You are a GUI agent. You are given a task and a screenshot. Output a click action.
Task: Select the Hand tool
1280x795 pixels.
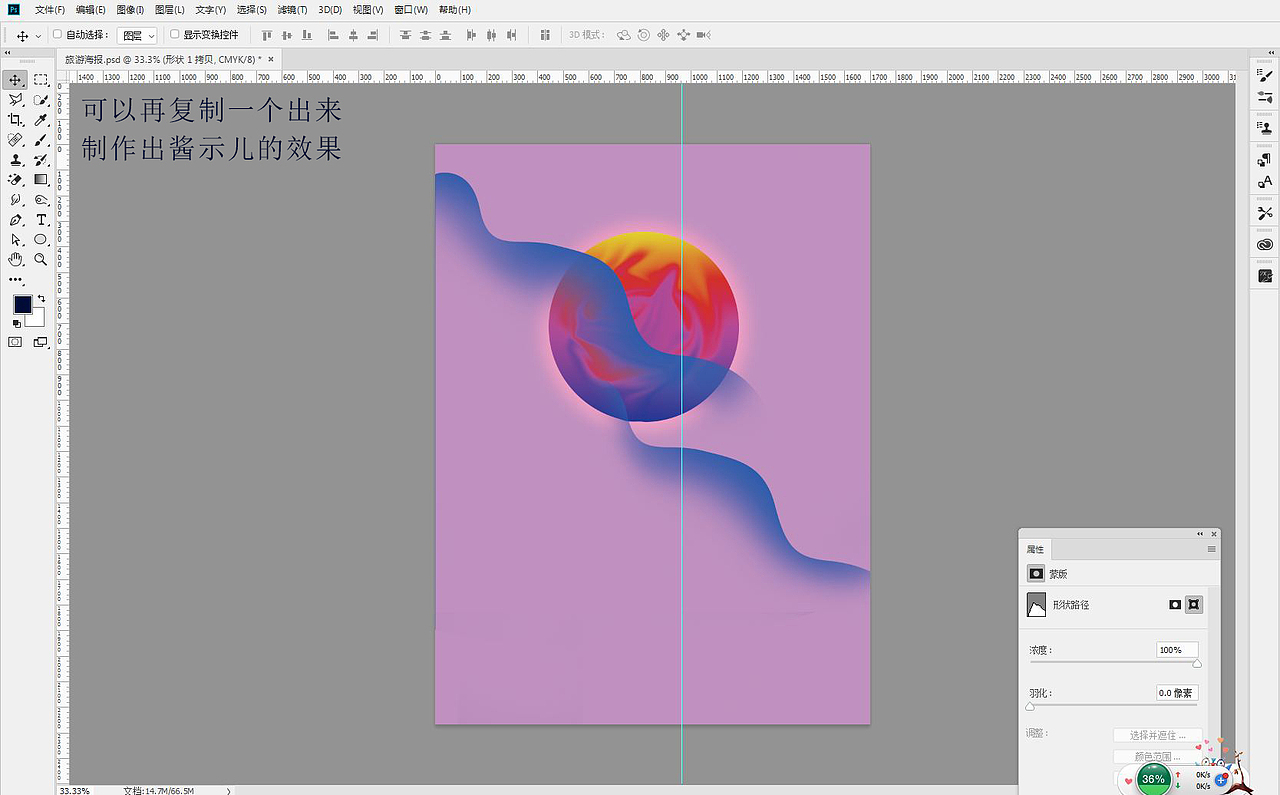pos(16,260)
